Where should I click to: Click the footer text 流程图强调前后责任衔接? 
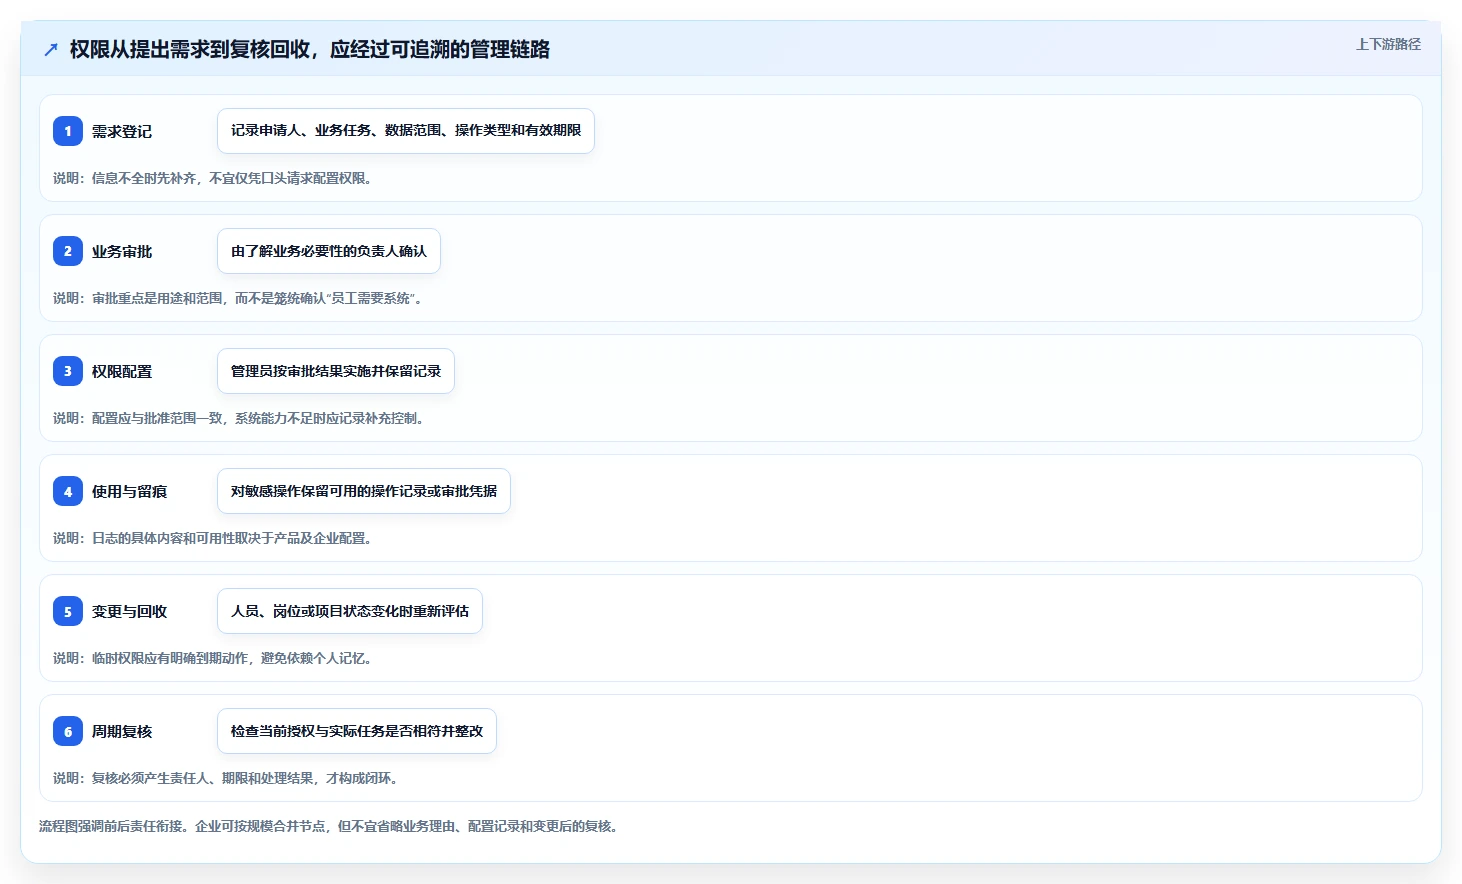(331, 826)
